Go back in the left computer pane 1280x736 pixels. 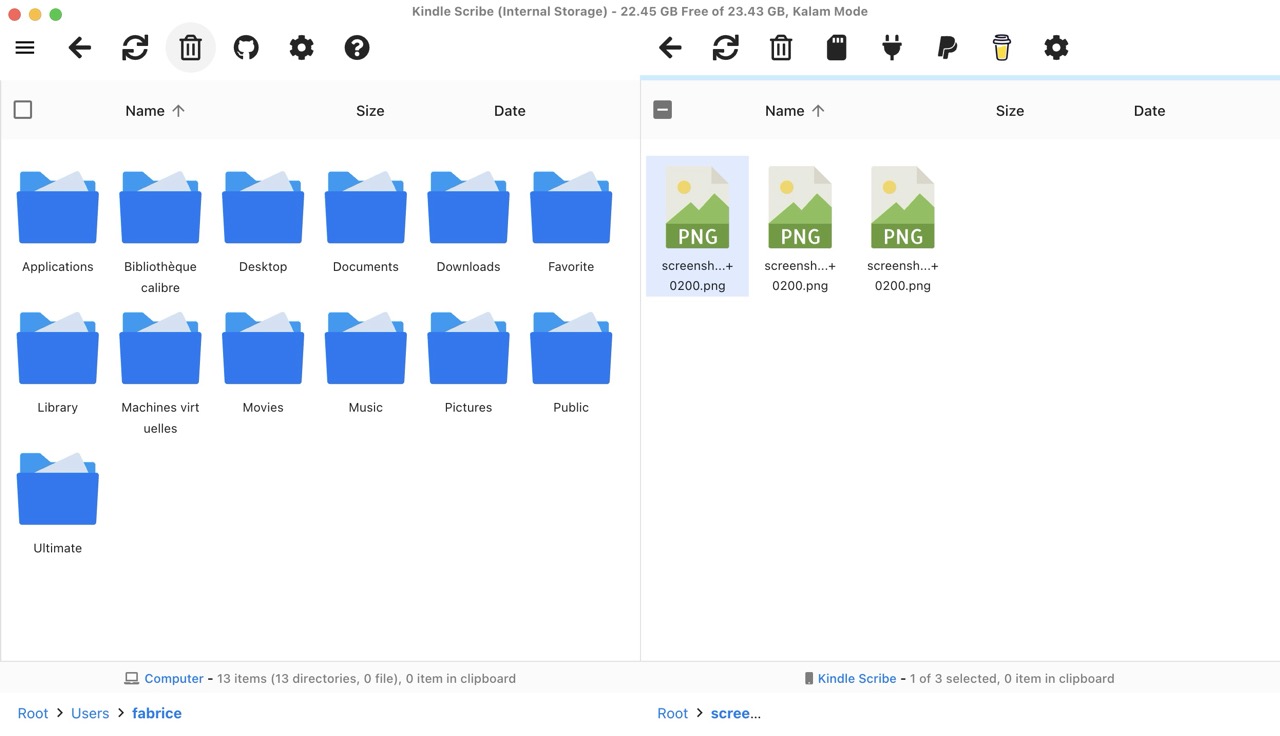pyautogui.click(x=80, y=47)
